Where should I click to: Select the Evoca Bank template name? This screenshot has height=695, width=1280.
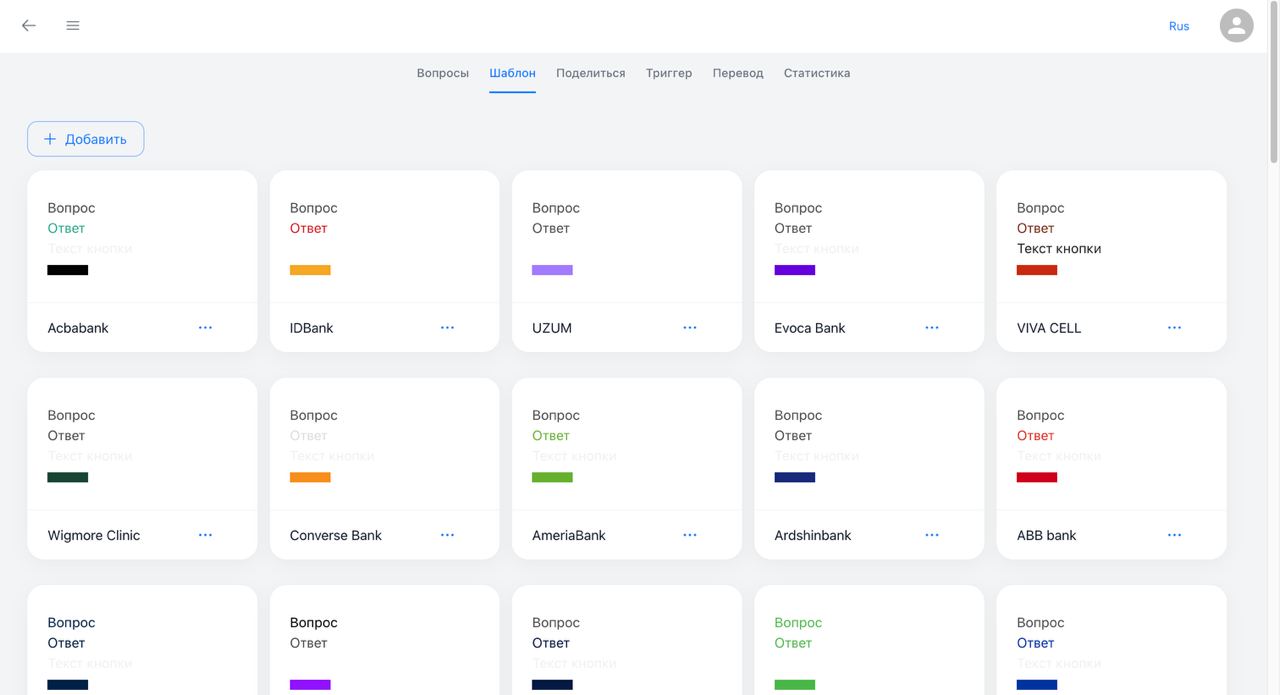click(810, 328)
